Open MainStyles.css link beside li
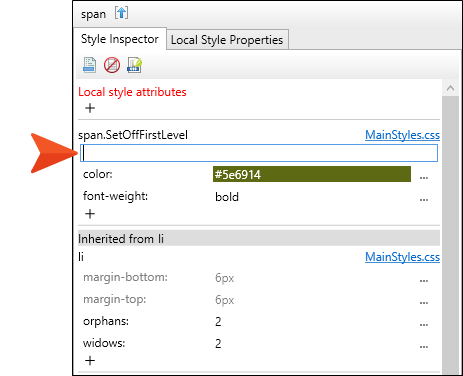This screenshot has height=376, width=463. pyautogui.click(x=402, y=257)
